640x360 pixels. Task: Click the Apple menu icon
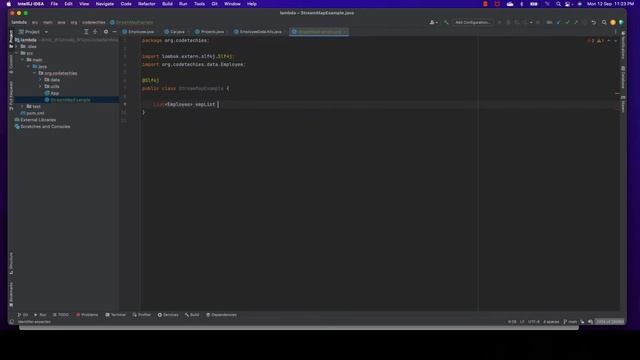(9, 4)
